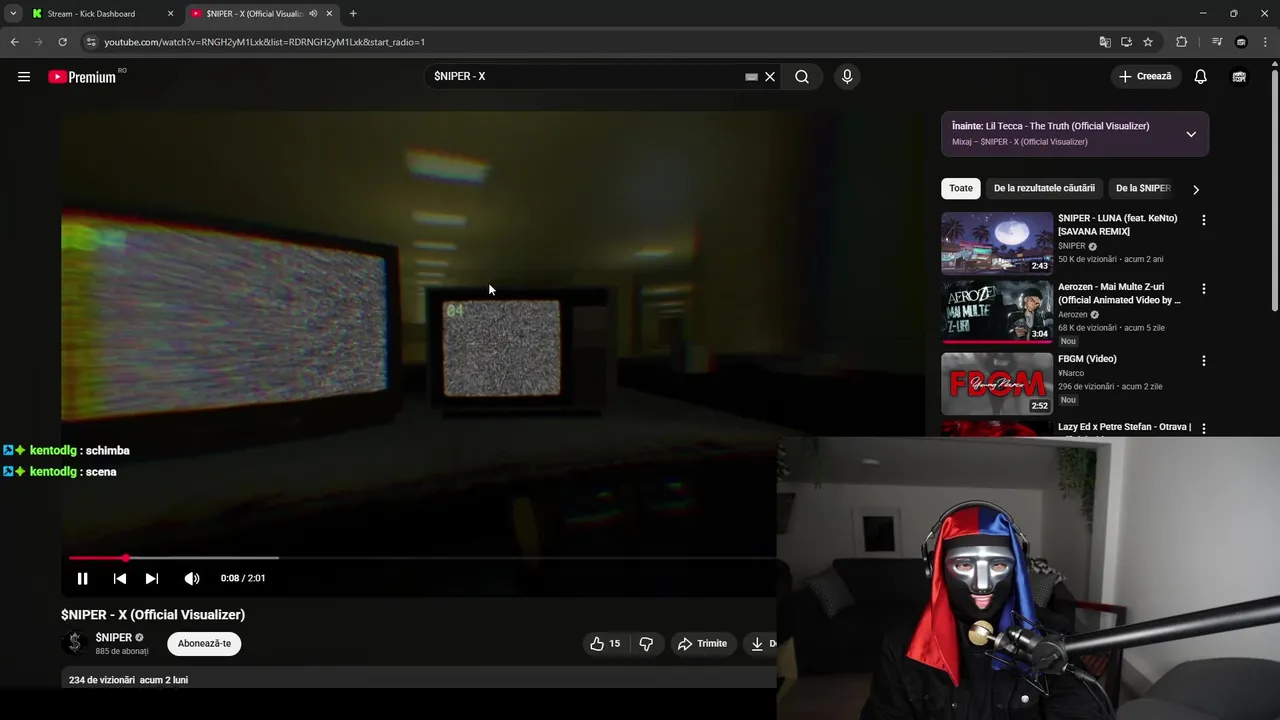Open options for FBGM (Video)
This screenshot has width=1280, height=720.
(x=1204, y=361)
